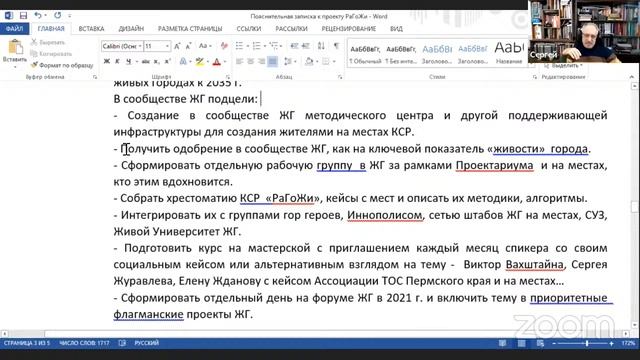Image resolution: width=640 pixels, height=360 pixels.
Task: Expand the Абзац dialog launcher
Action: [340, 77]
